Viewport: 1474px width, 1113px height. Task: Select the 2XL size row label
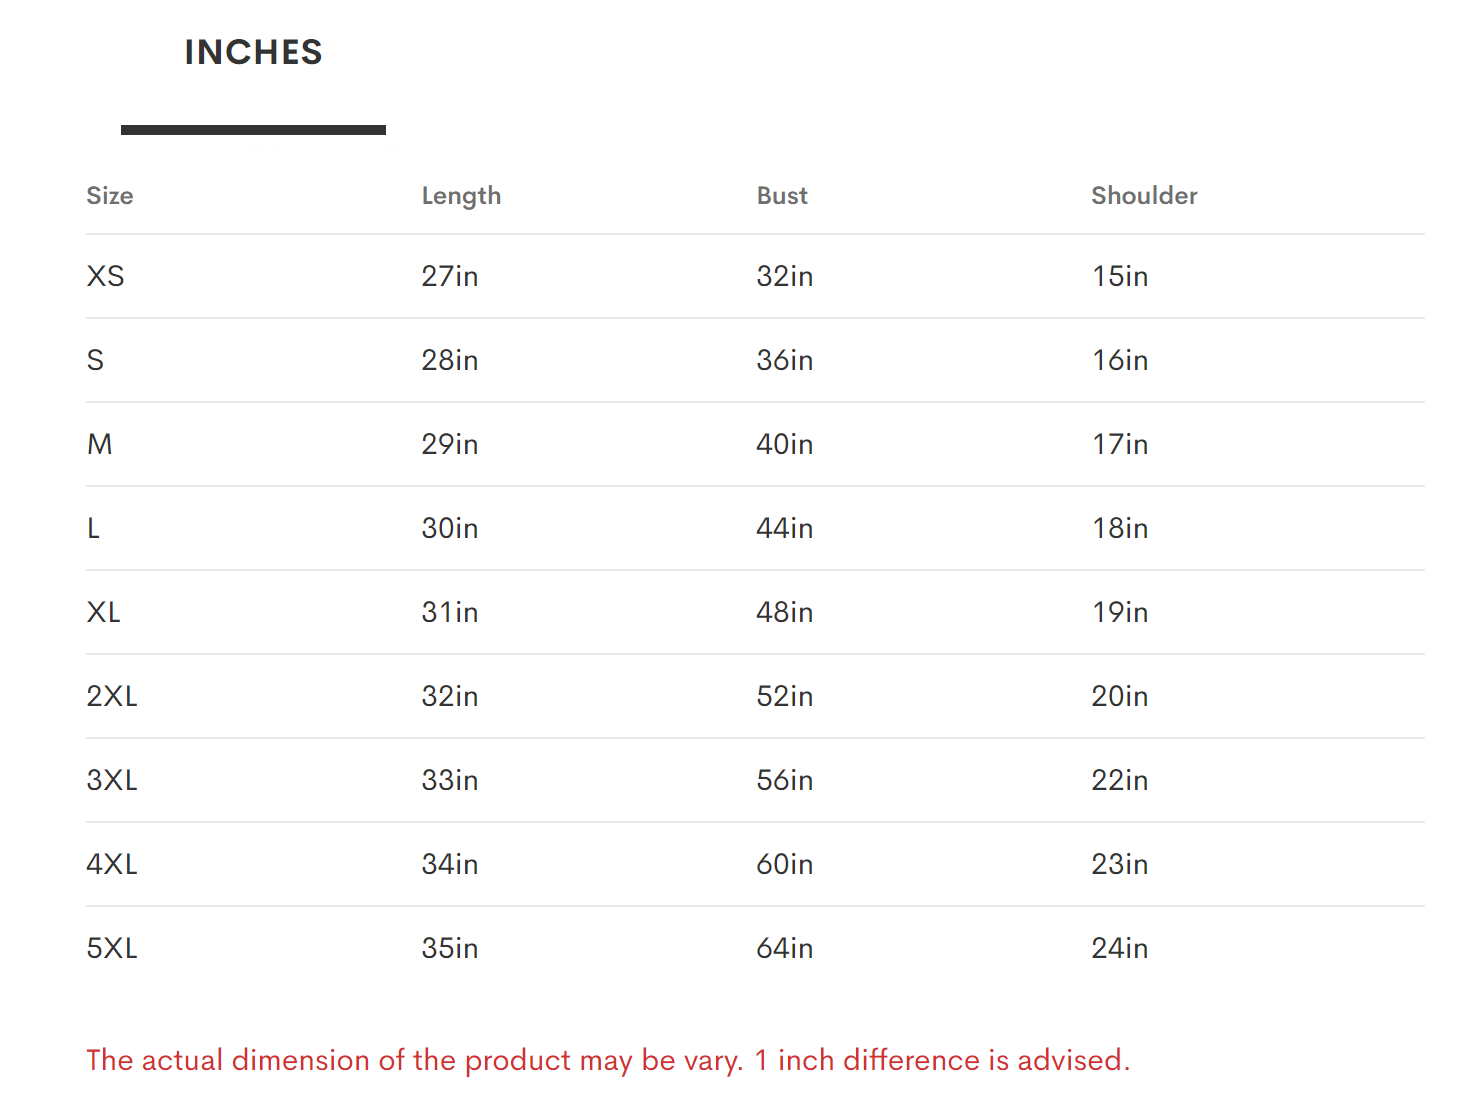tap(112, 696)
